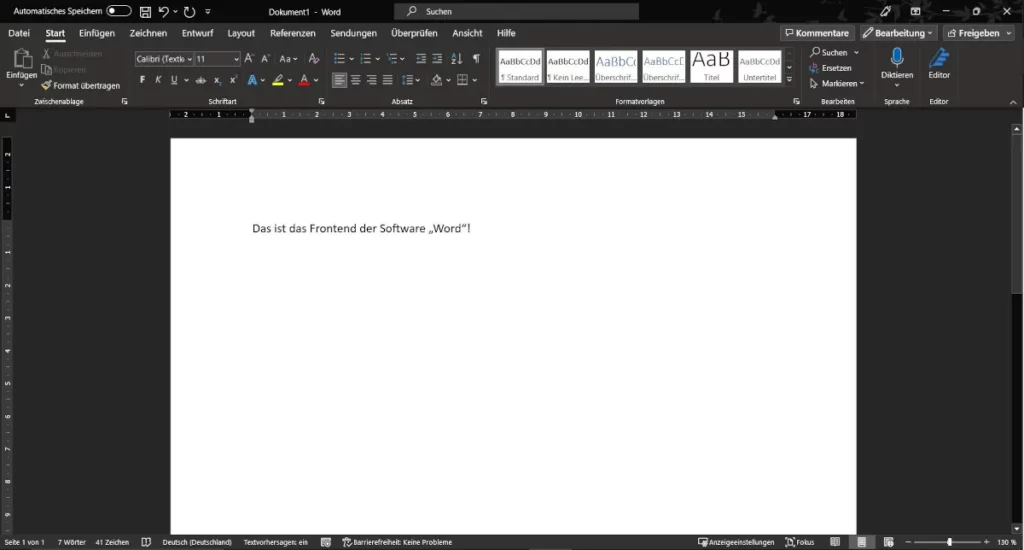Apply the Titel style
The image size is (1024, 550).
pos(712,66)
